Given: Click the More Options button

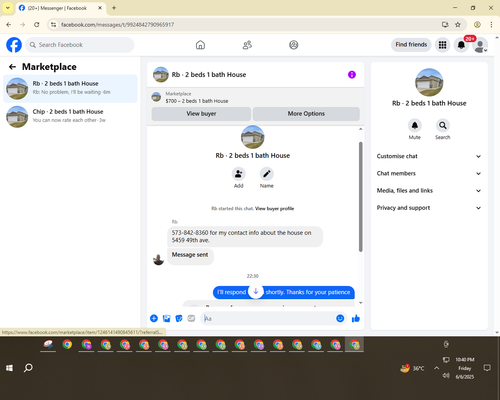Looking at the screenshot, I should point(306,114).
